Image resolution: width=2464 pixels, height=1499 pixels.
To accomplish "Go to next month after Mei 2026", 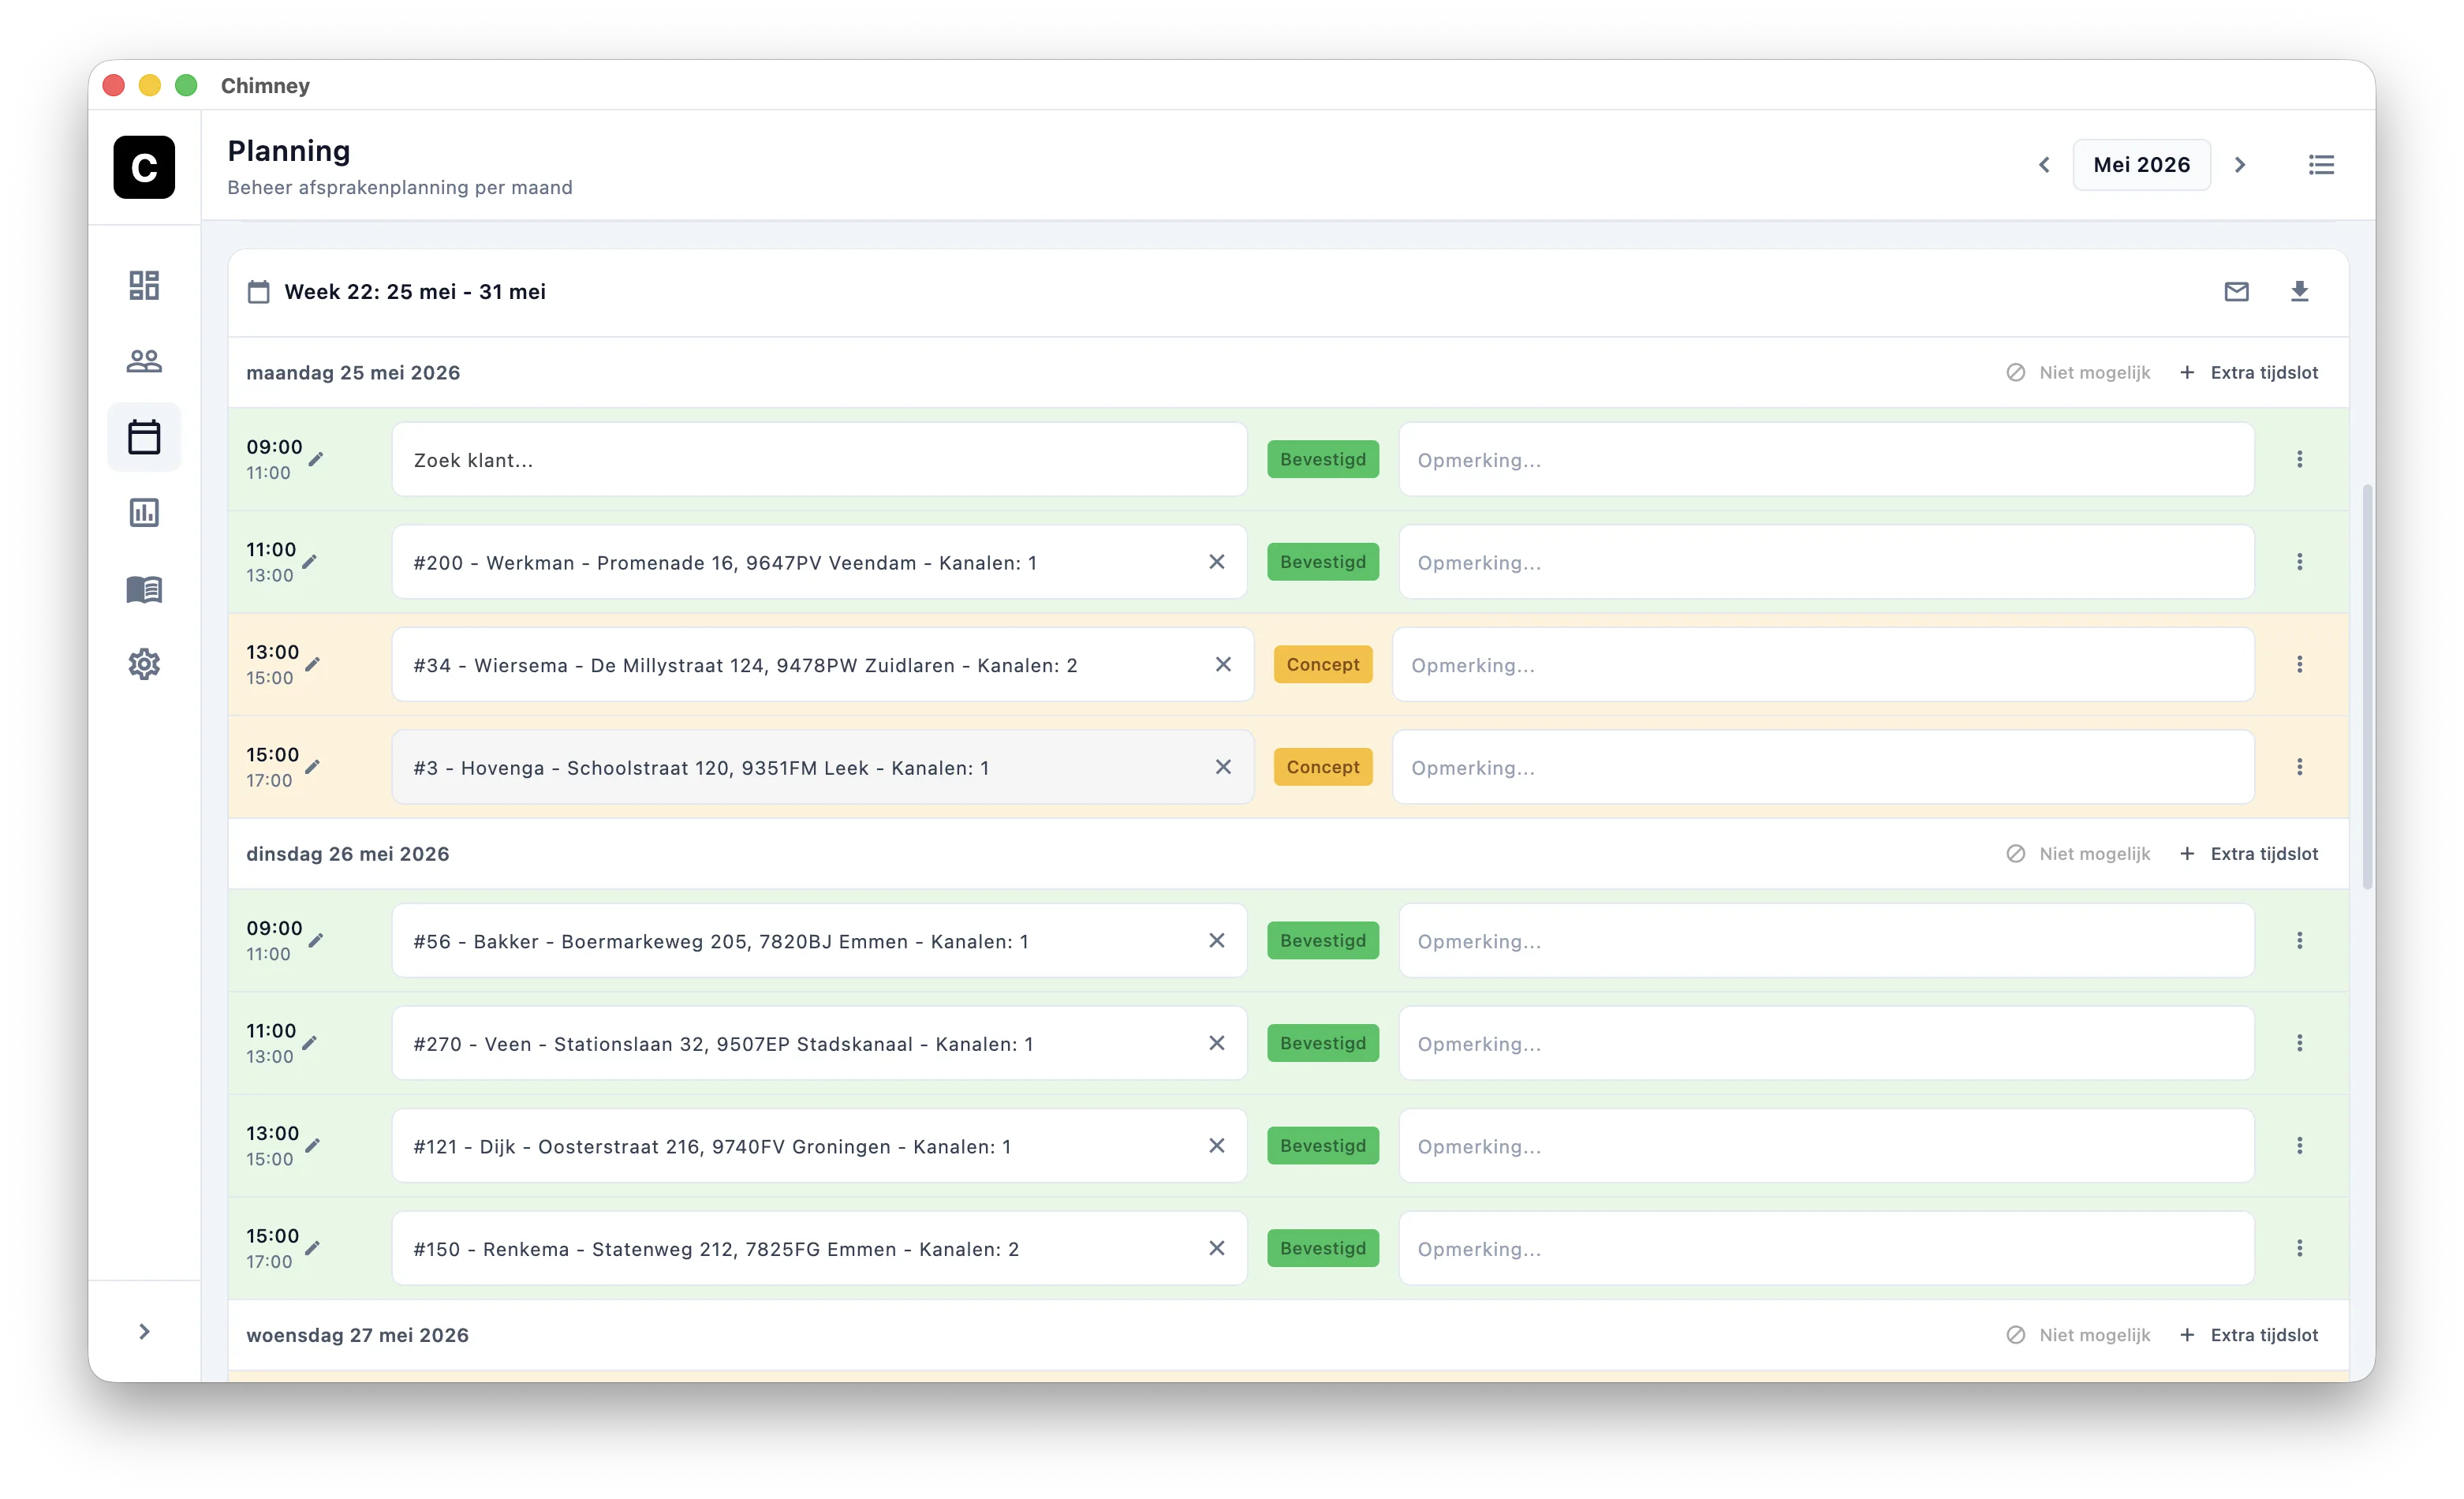I will (2240, 165).
